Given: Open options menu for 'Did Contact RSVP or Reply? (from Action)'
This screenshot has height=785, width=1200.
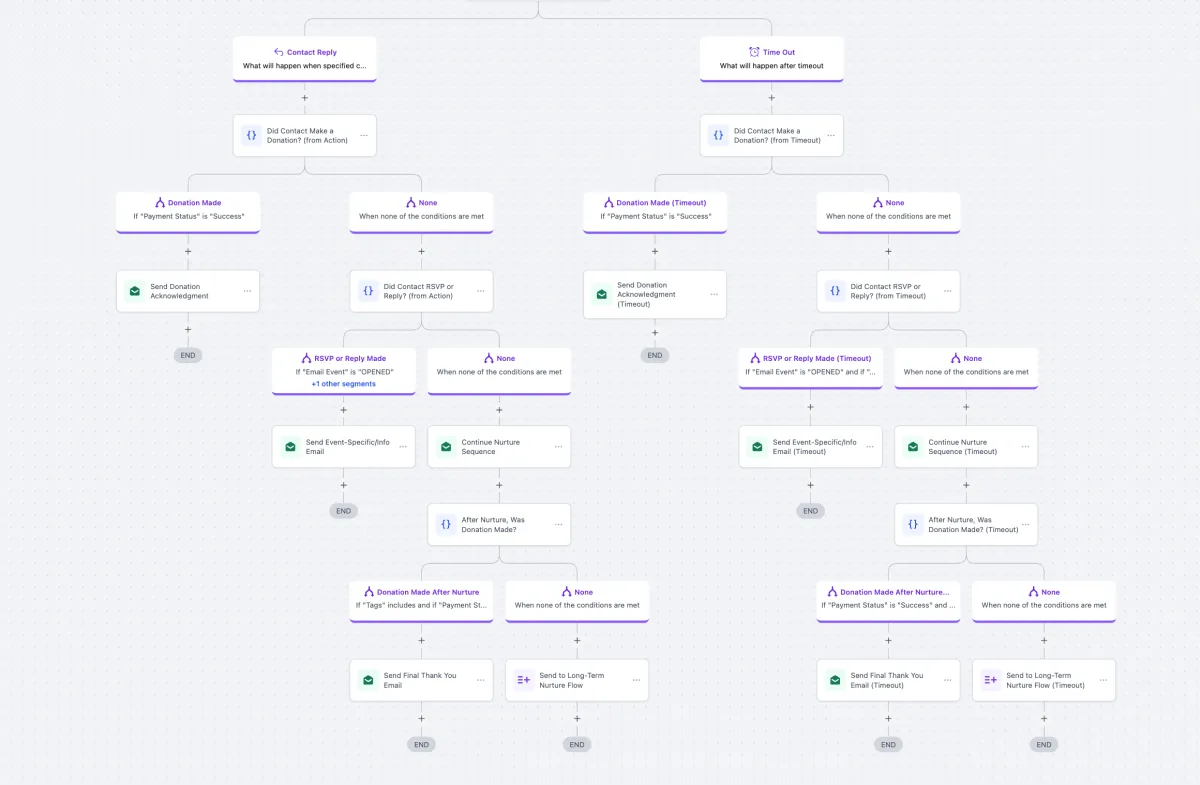Looking at the screenshot, I should [480, 291].
